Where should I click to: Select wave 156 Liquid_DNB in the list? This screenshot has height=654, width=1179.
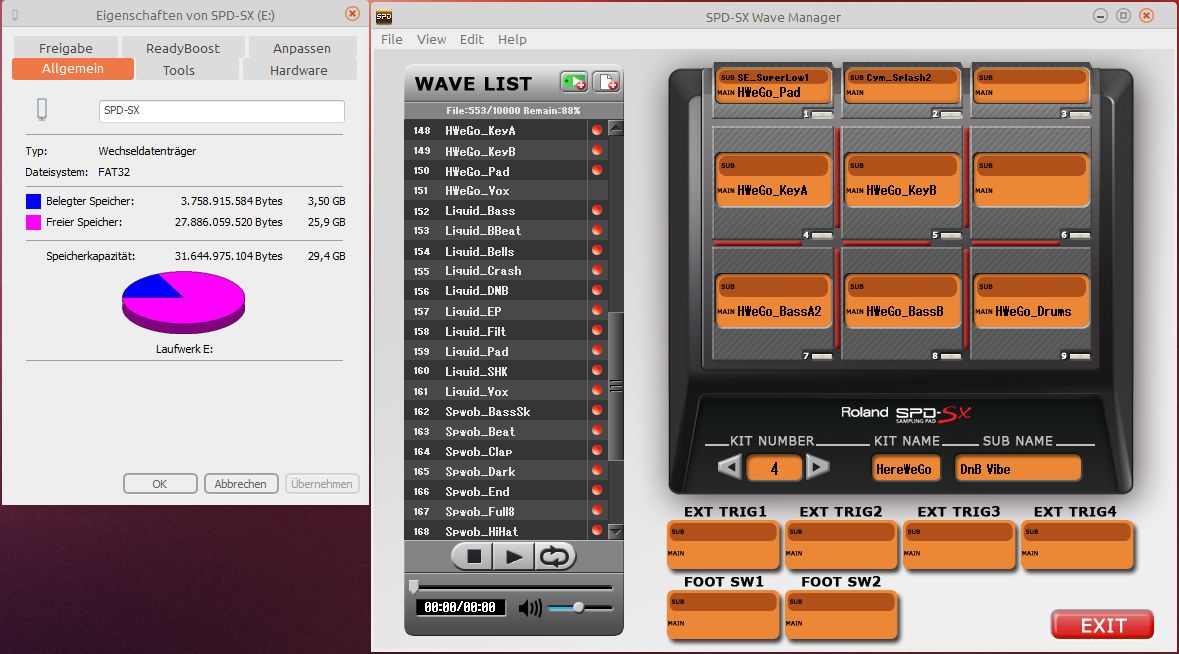(x=506, y=291)
